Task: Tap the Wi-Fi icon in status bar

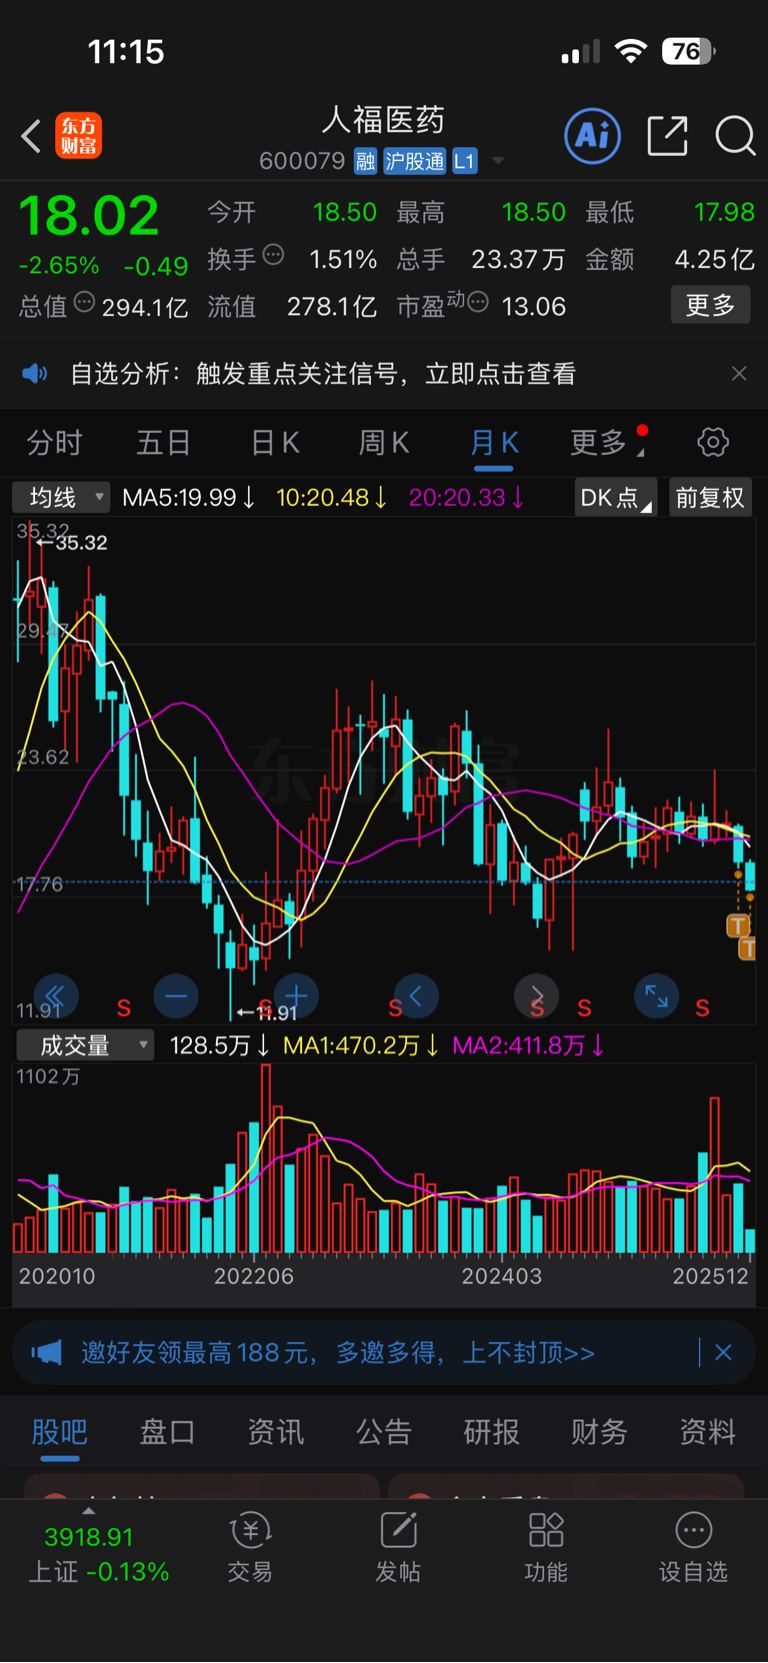Action: pyautogui.click(x=630, y=51)
